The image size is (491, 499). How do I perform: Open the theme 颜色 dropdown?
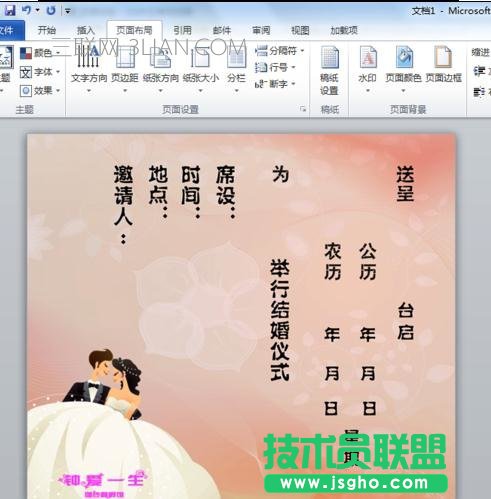coord(40,53)
